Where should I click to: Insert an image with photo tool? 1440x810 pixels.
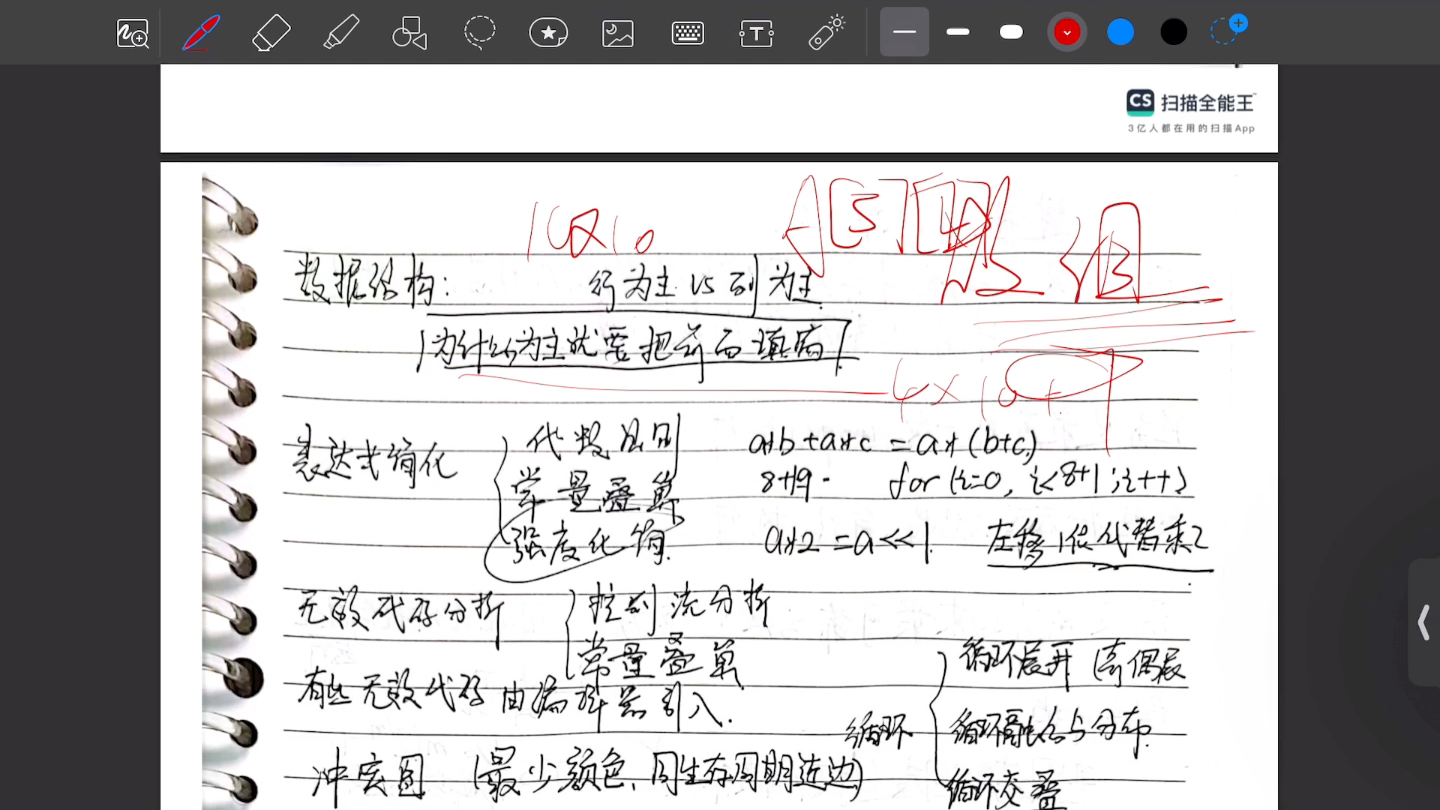[618, 33]
